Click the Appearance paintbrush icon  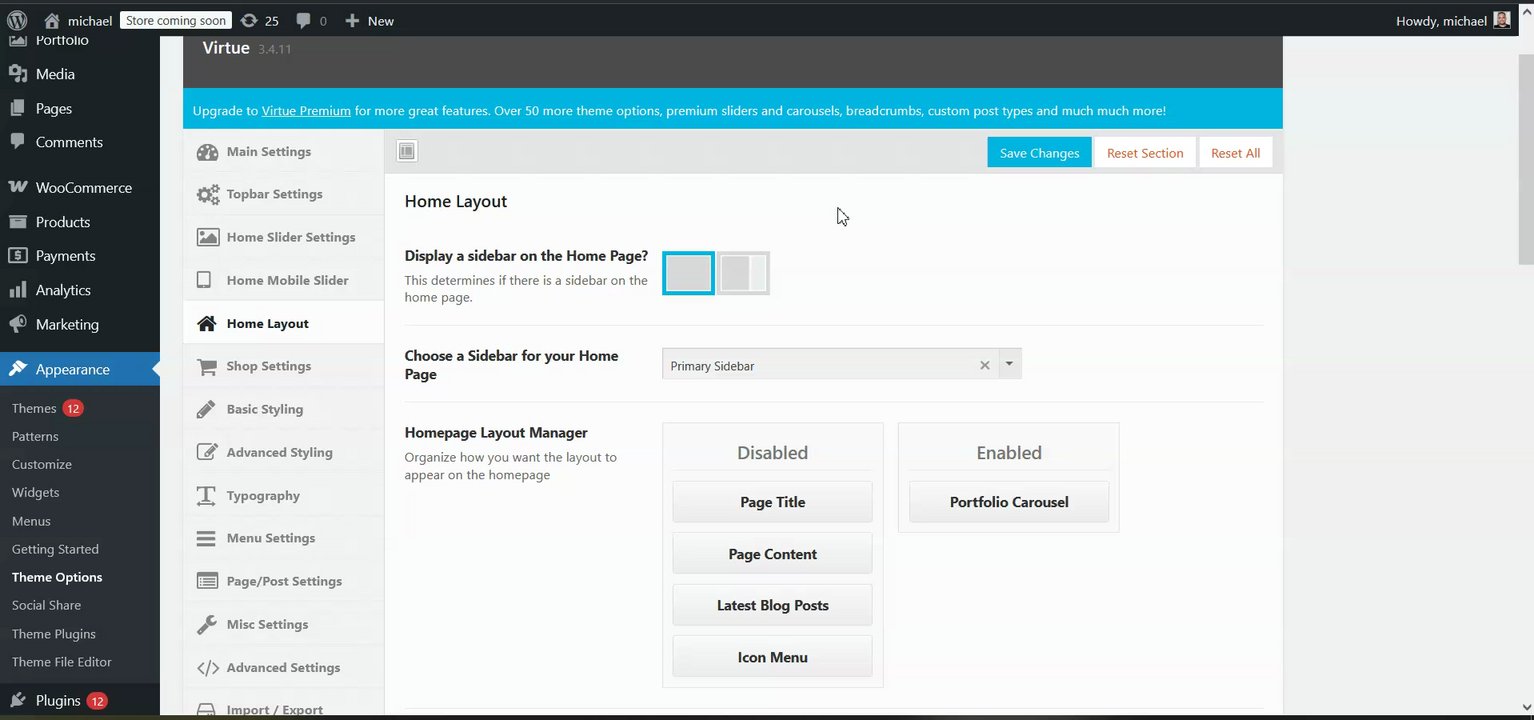17,369
